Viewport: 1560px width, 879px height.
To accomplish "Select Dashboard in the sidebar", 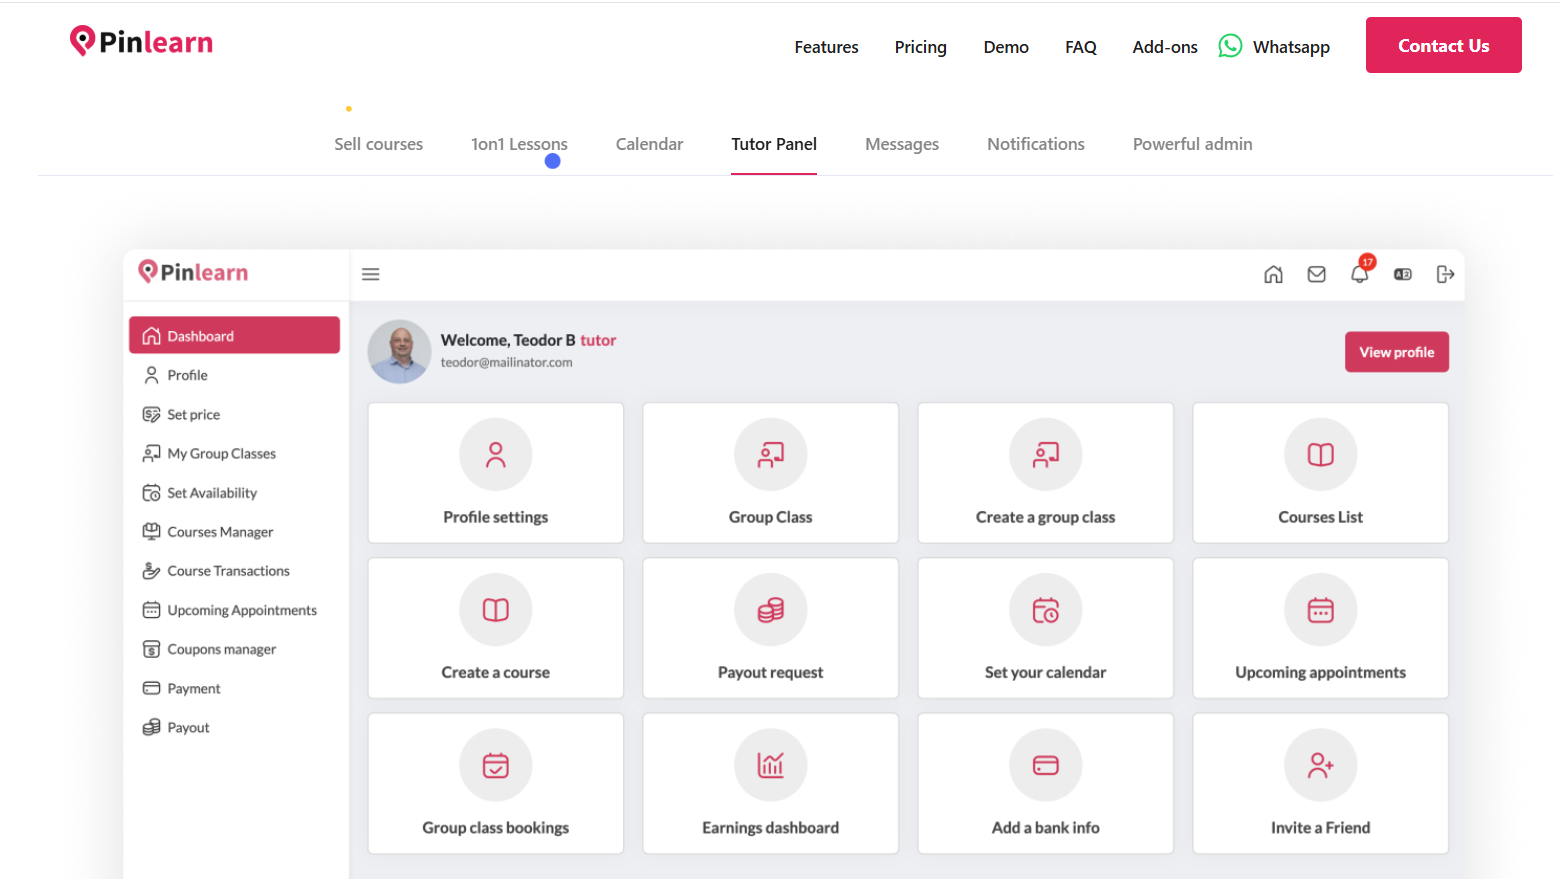I will pos(234,335).
